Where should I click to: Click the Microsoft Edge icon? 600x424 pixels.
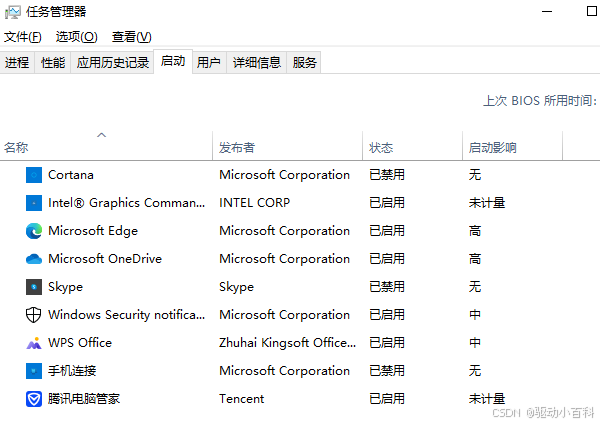tap(34, 231)
